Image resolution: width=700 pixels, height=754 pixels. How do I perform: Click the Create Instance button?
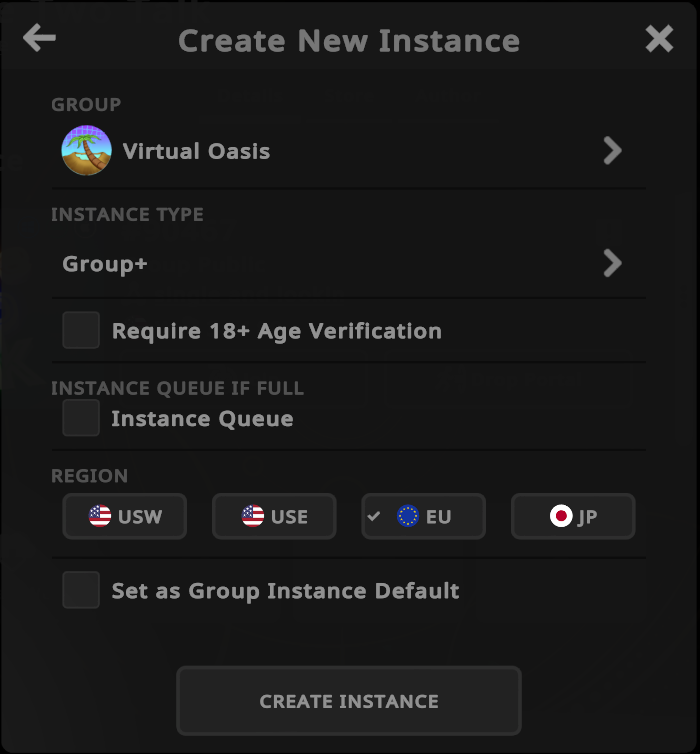pos(349,701)
